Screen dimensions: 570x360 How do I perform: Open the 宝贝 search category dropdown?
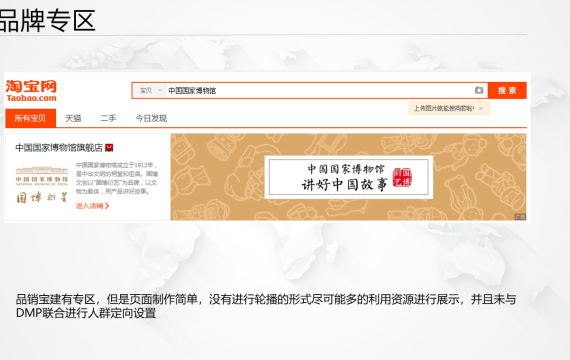pyautogui.click(x=150, y=91)
